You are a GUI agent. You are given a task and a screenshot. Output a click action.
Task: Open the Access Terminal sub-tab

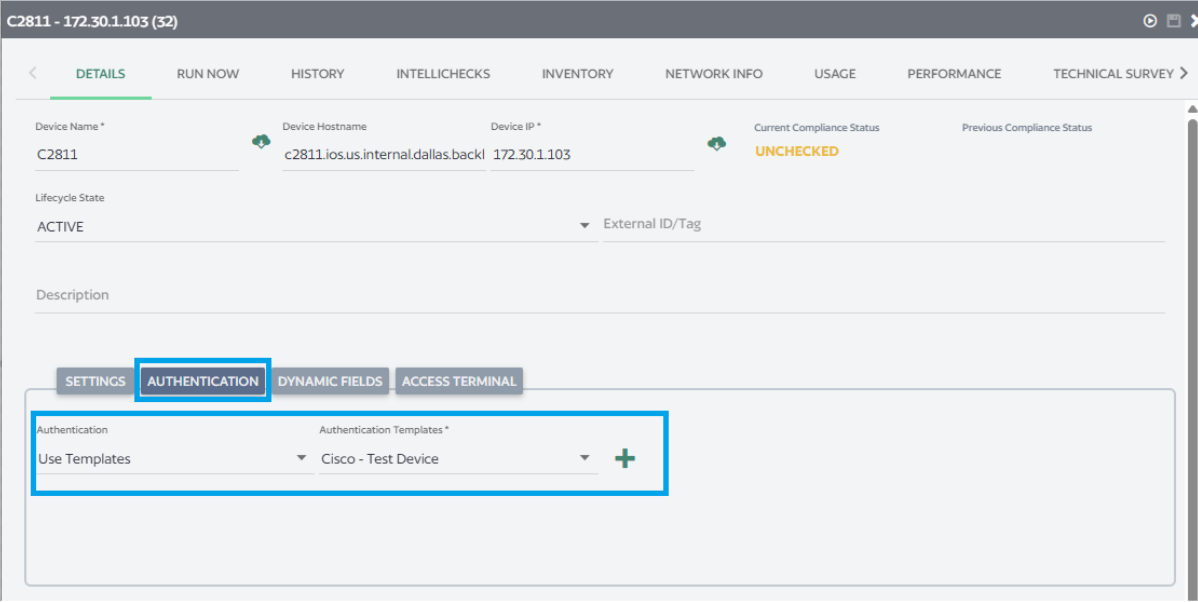(x=459, y=381)
